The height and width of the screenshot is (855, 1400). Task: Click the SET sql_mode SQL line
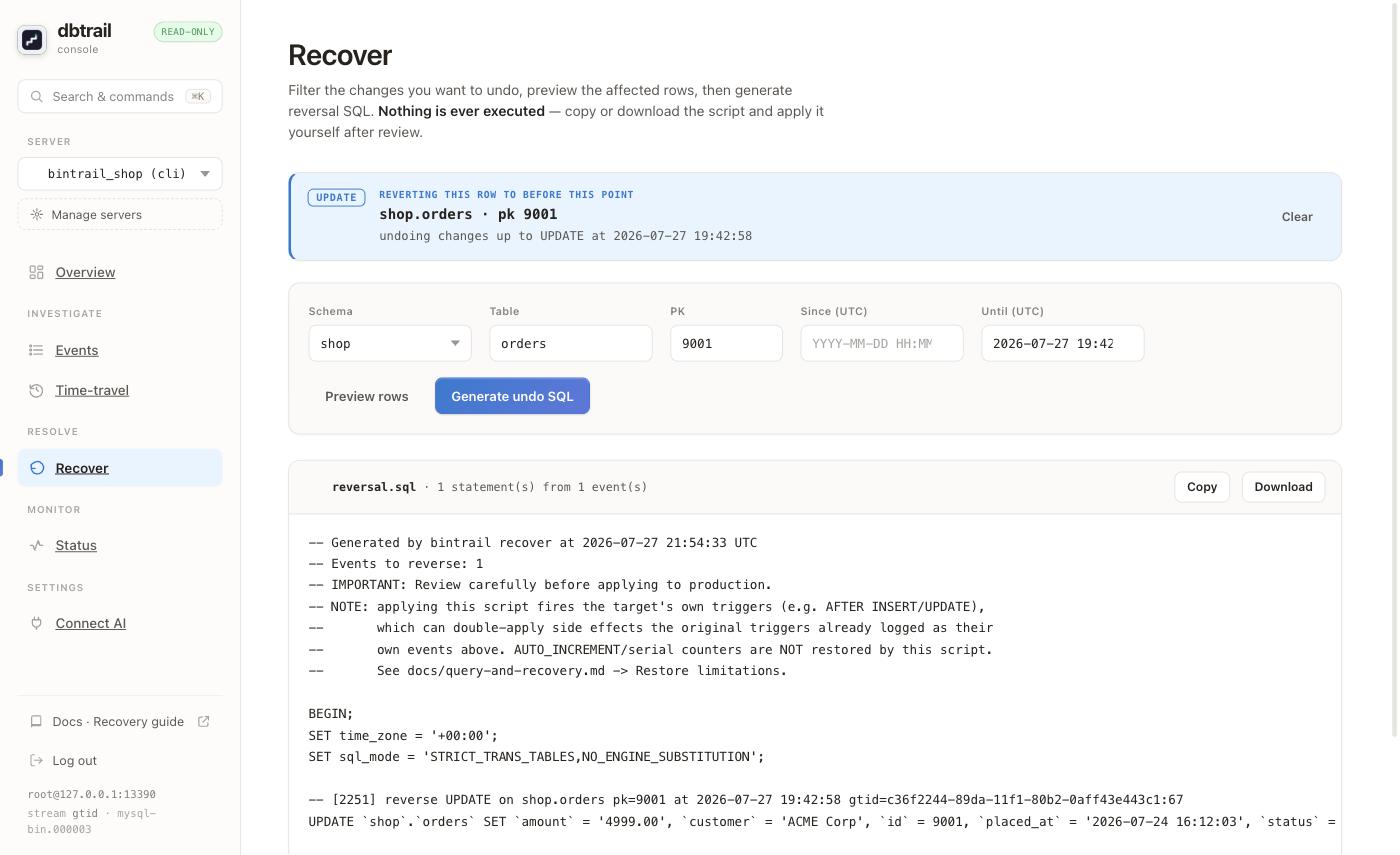[536, 757]
